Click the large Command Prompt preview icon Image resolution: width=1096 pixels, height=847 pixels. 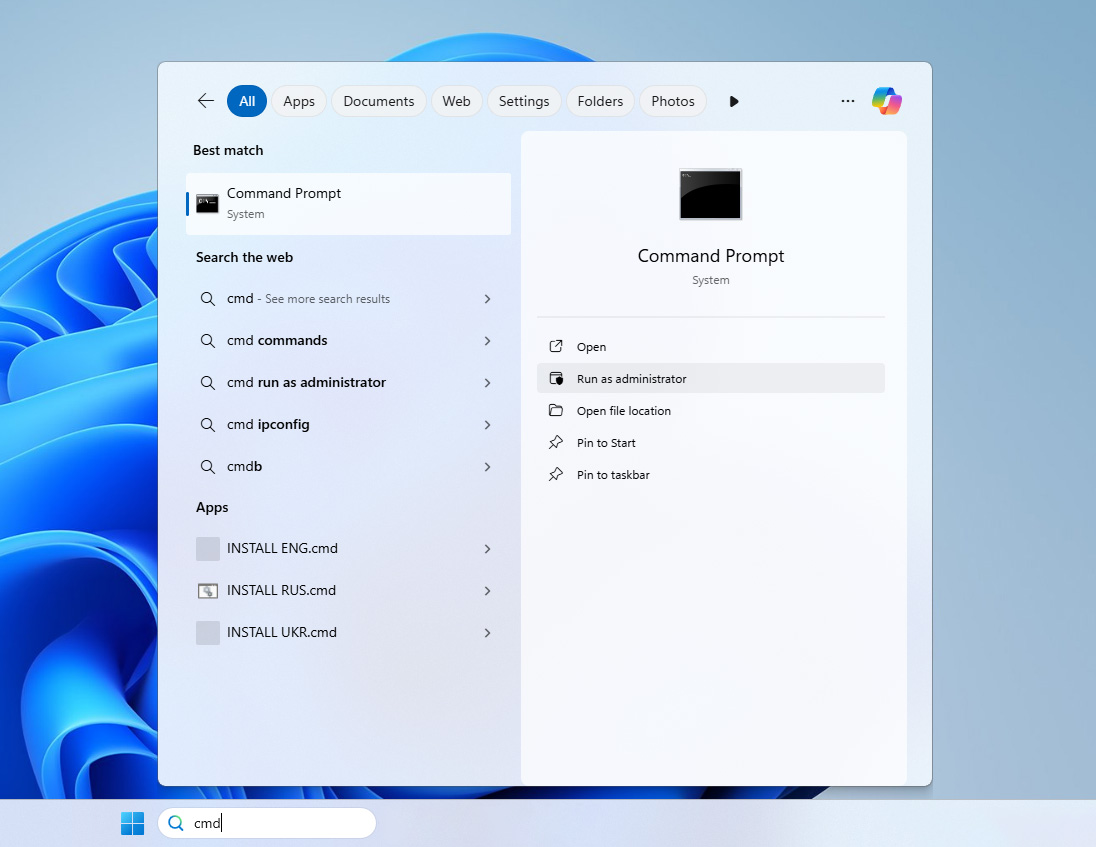click(x=710, y=194)
